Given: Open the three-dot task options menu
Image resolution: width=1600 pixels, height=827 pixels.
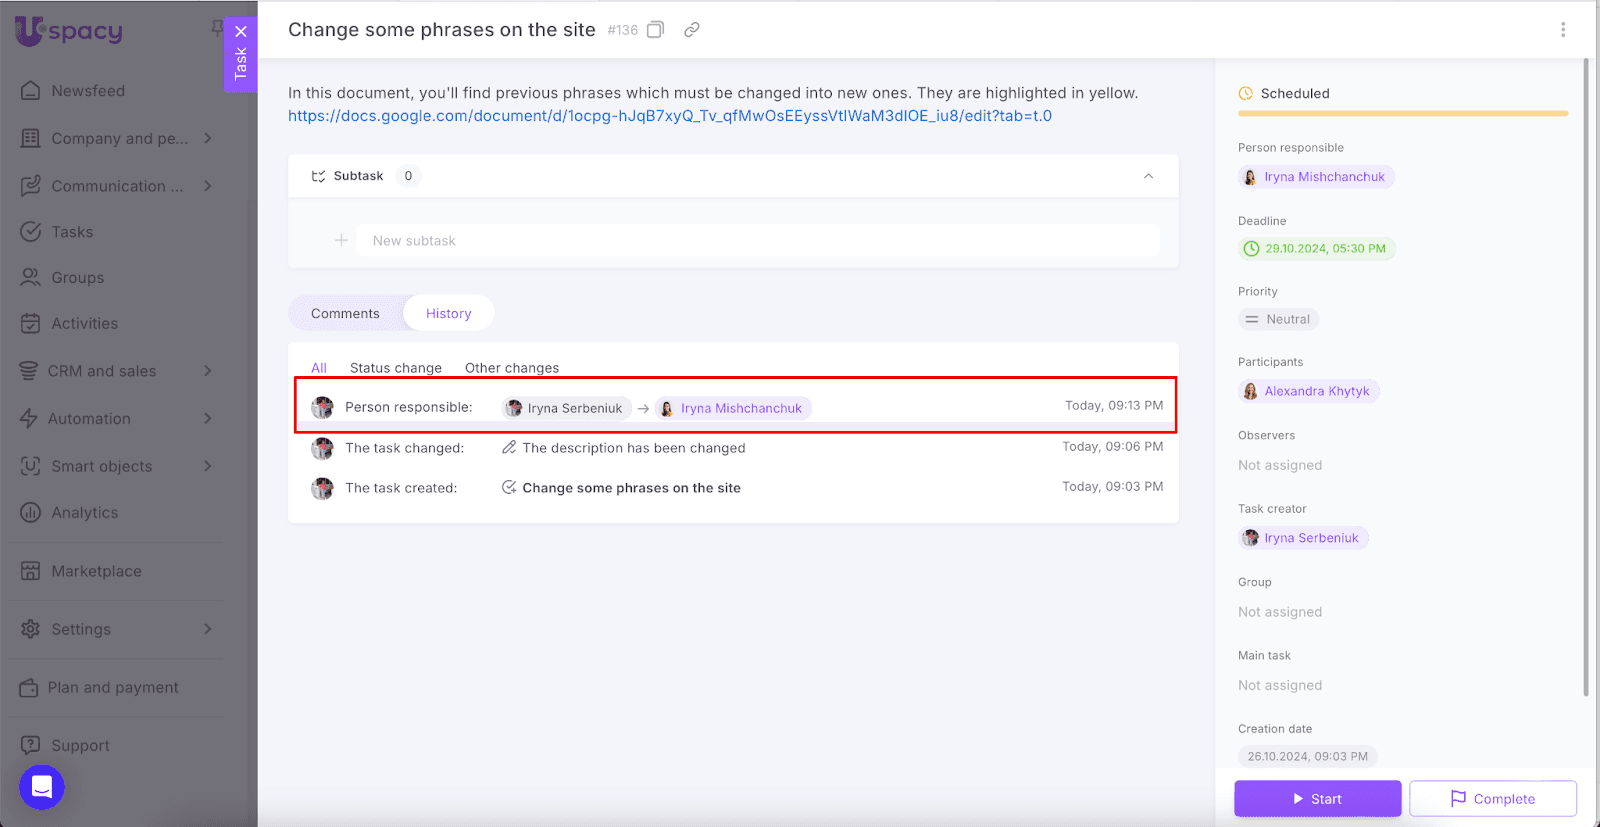Looking at the screenshot, I should click(x=1563, y=30).
